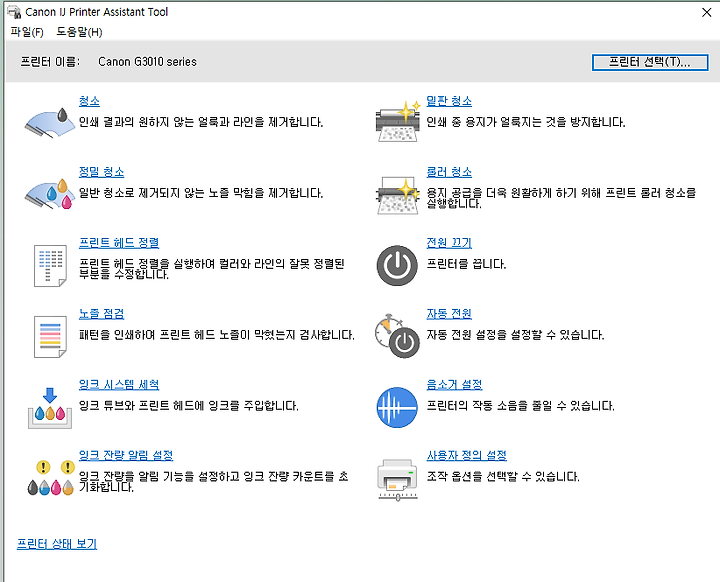Click the Nozzle Check (노즐 점검) pattern icon
Viewport: 720px width, 582px height.
pos(50,336)
